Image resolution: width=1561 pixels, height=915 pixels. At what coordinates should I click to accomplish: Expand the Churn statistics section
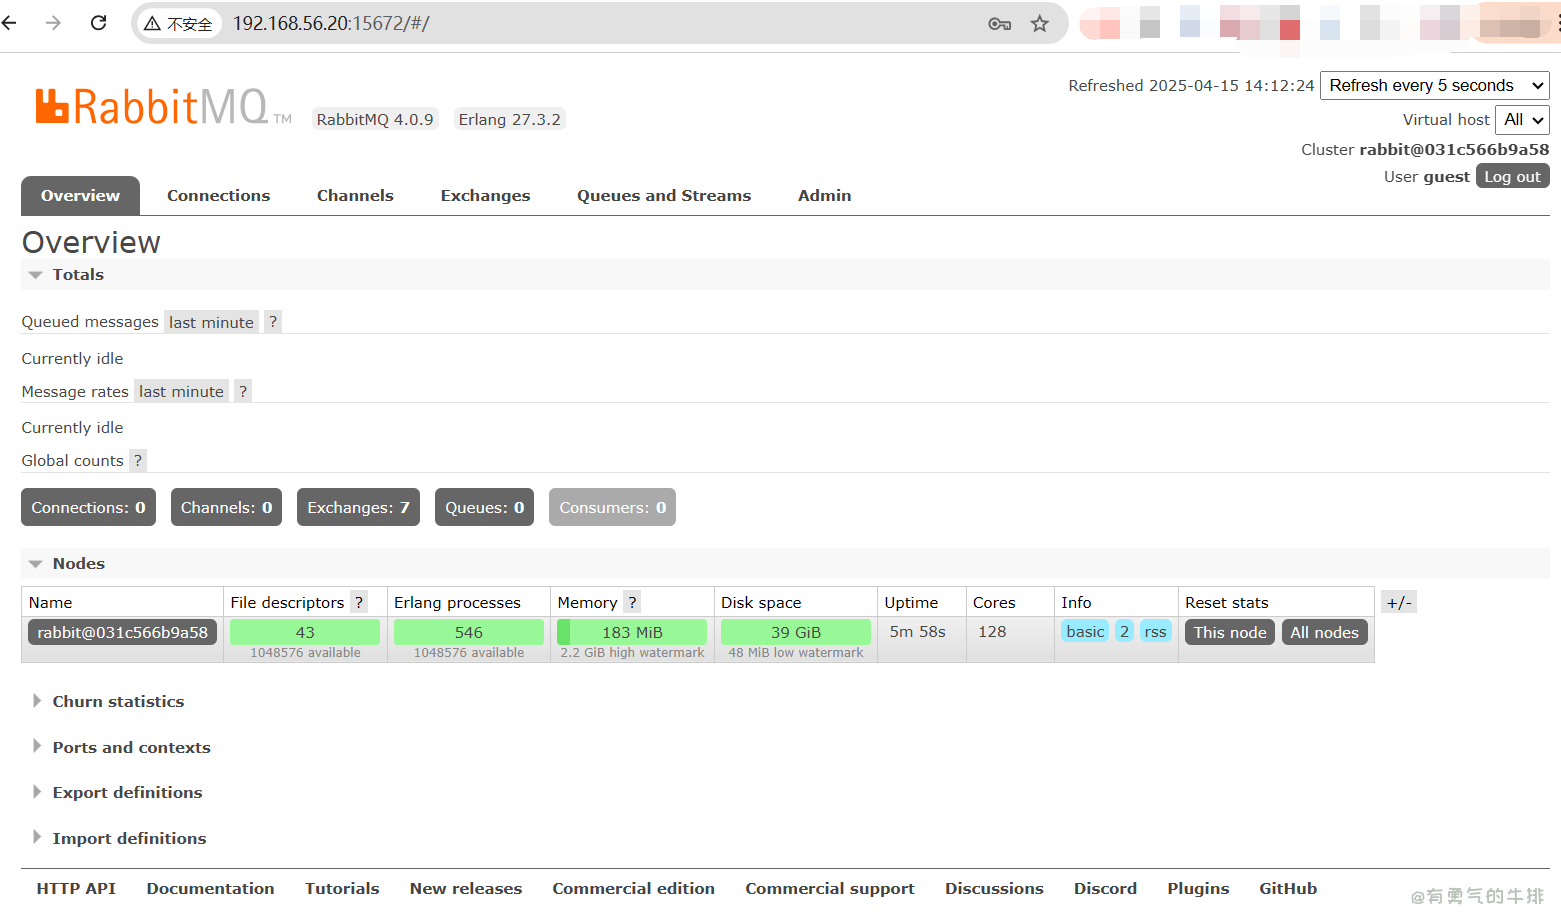[x=118, y=702]
